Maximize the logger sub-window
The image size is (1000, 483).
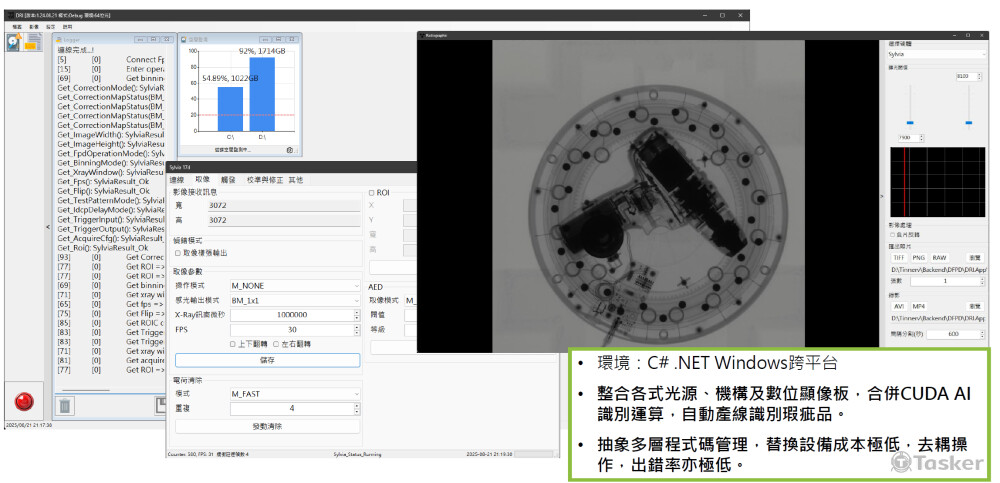point(153,40)
